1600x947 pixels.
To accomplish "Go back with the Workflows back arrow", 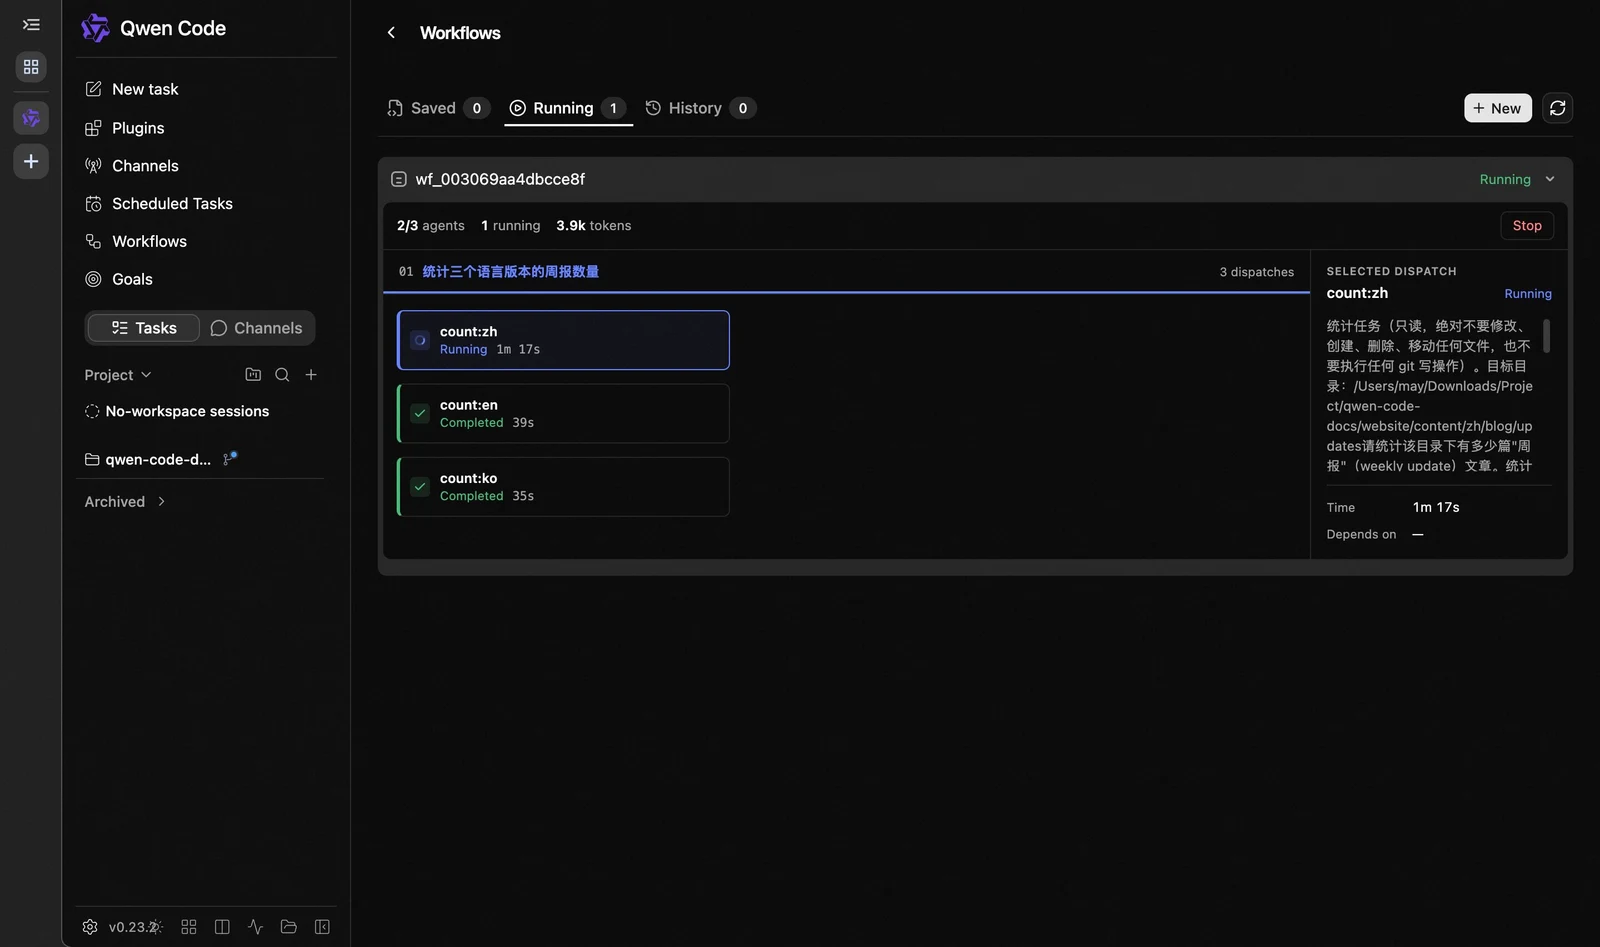I will 391,33.
